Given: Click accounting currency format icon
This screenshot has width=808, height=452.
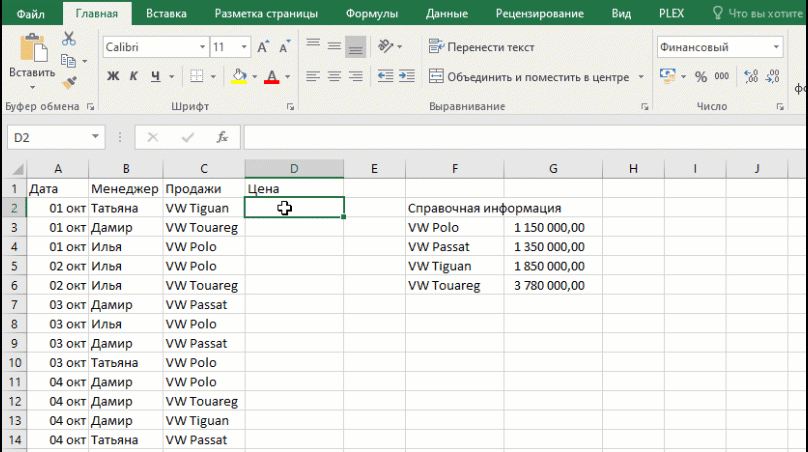Looking at the screenshot, I should pyautogui.click(x=667, y=76).
